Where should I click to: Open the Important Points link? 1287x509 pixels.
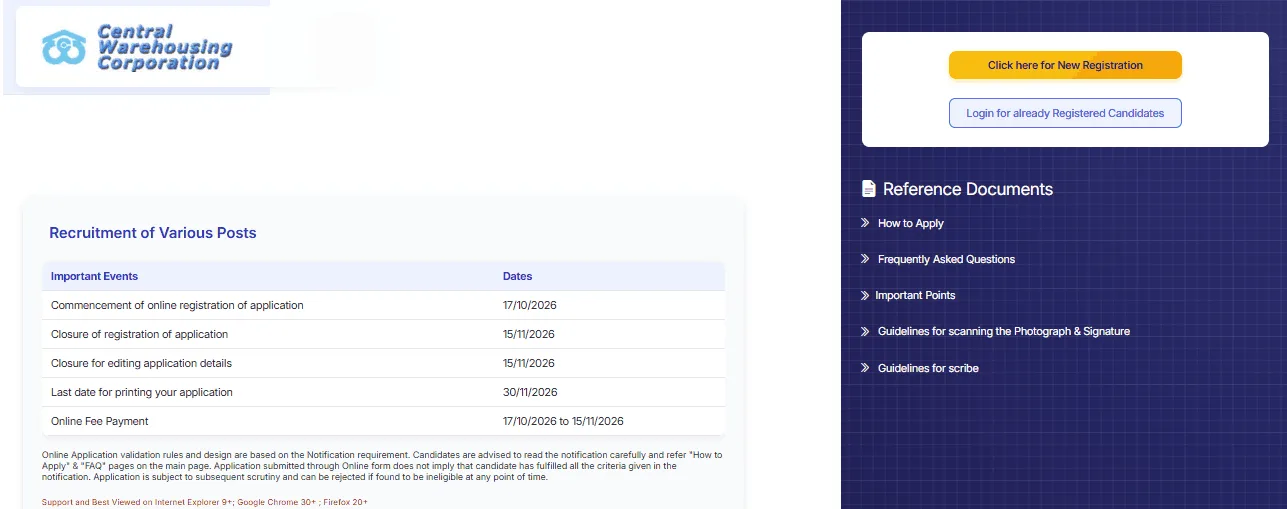pos(915,295)
